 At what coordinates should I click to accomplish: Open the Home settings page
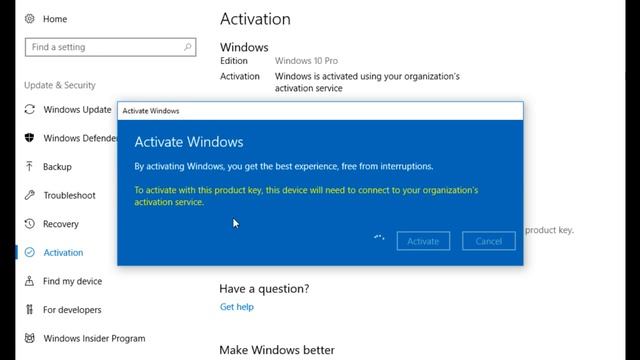point(55,19)
